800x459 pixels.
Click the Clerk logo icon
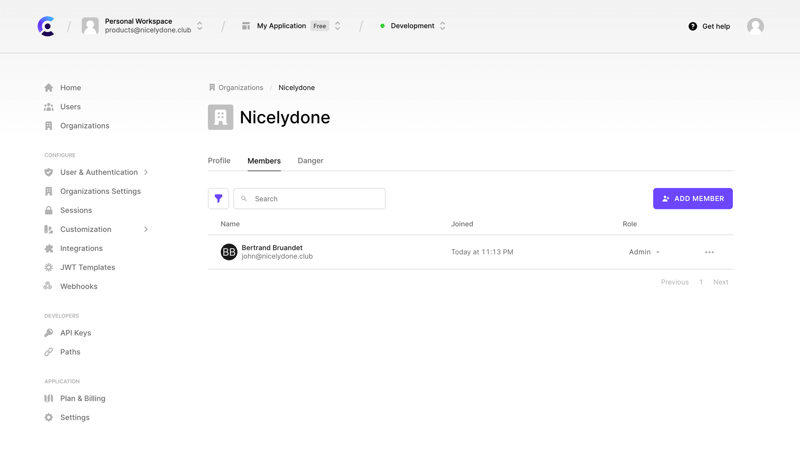point(46,26)
